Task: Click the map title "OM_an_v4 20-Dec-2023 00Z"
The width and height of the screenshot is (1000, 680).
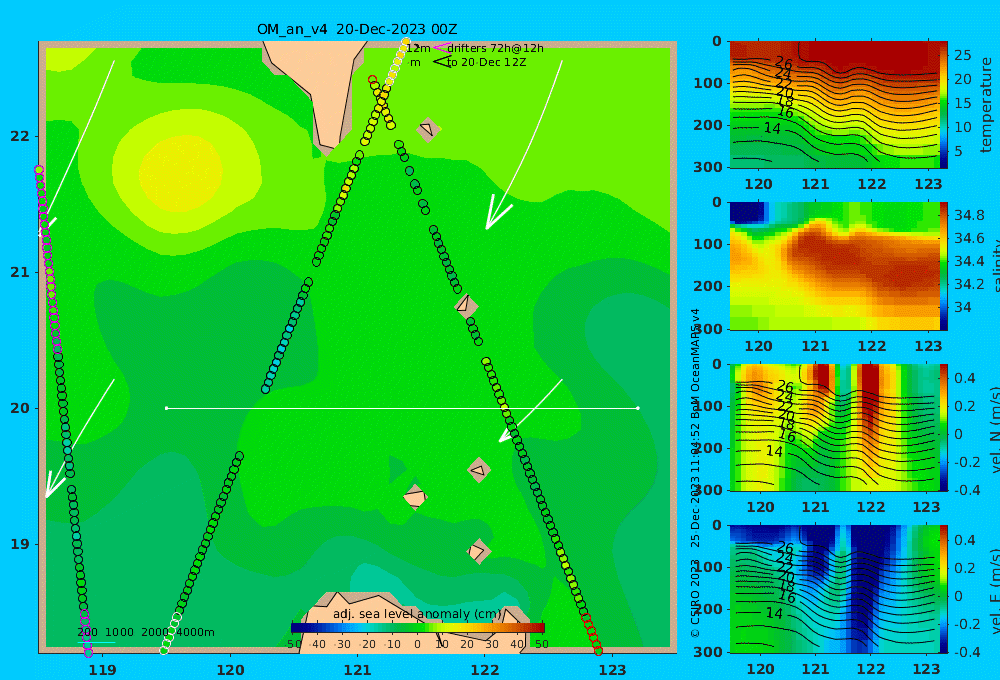Action: 357,29
